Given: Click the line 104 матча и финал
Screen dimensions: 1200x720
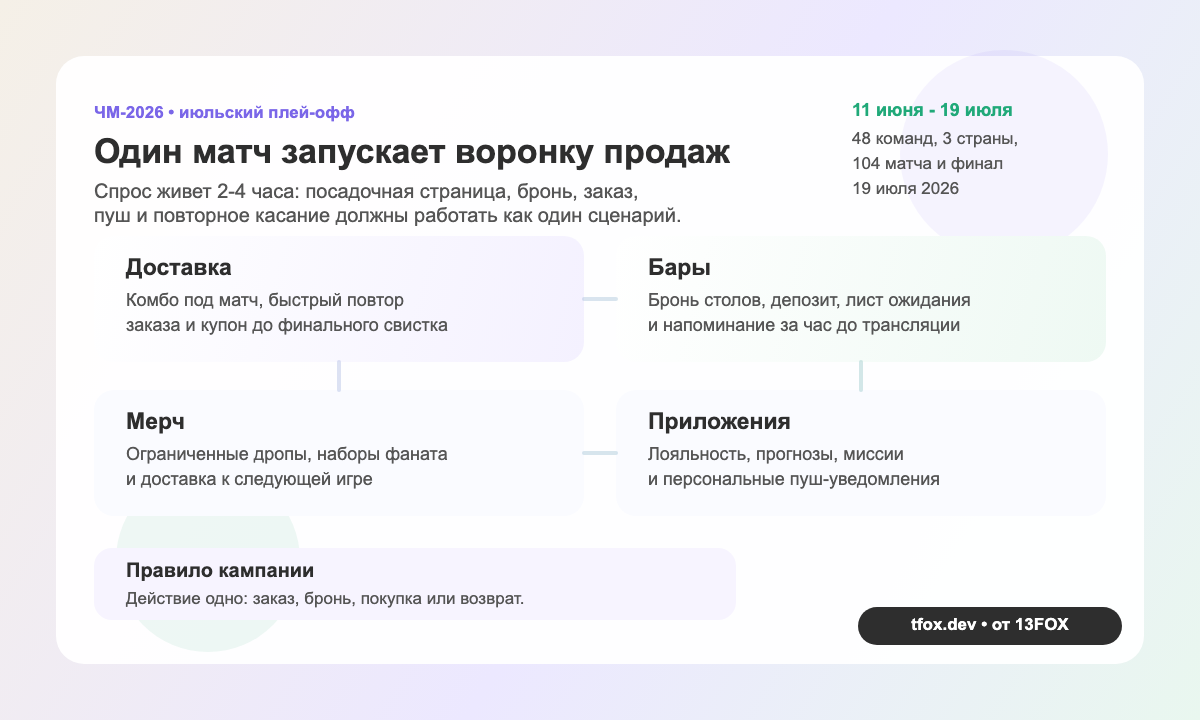Looking at the screenshot, I should point(927,163).
